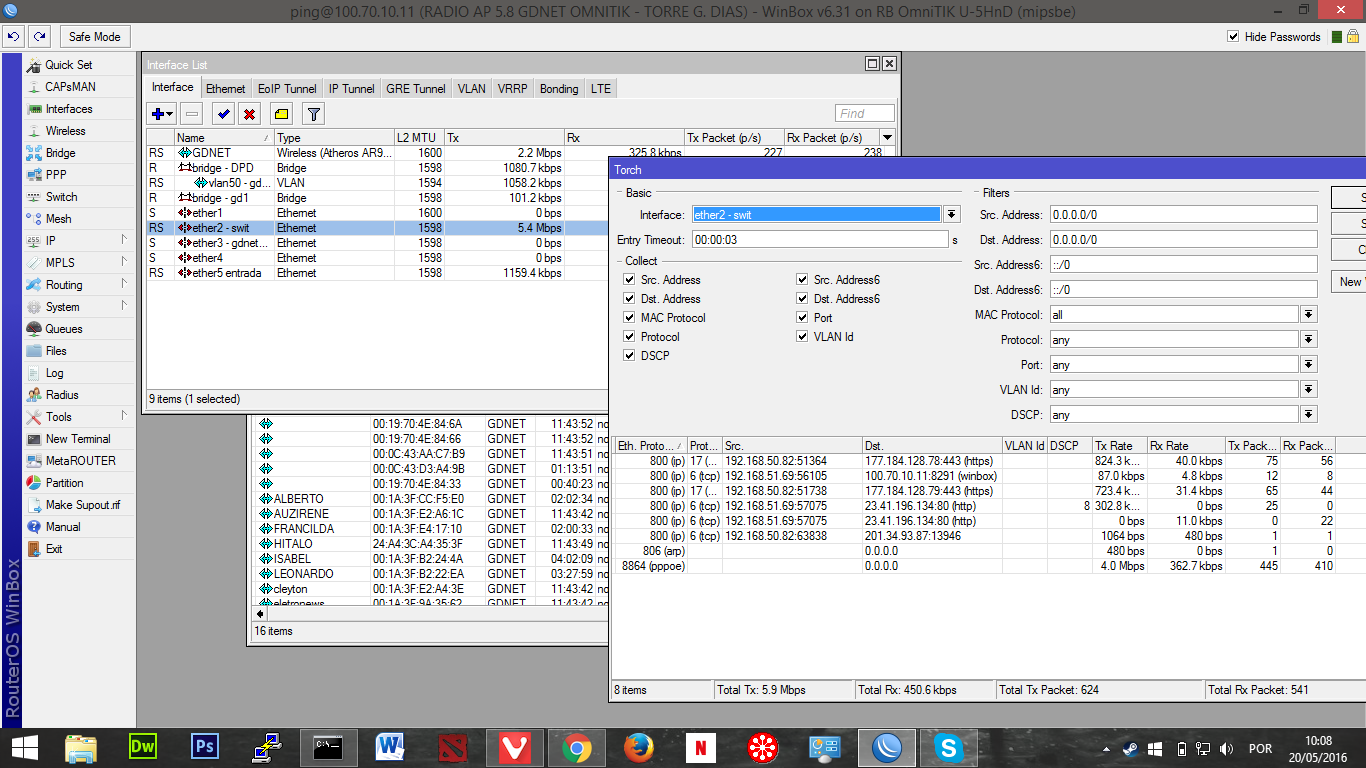Enable the selected interface with the checkmark icon

pyautogui.click(x=223, y=114)
